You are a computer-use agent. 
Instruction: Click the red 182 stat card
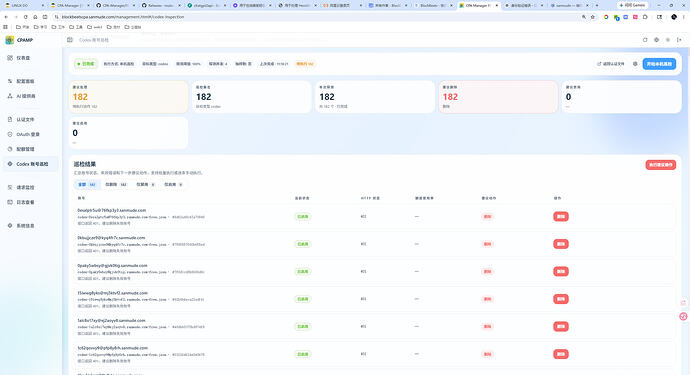coord(498,97)
